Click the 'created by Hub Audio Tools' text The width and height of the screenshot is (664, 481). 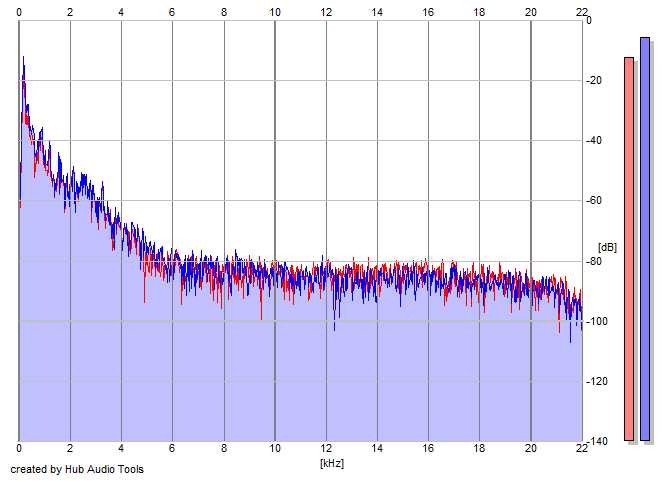[77, 469]
